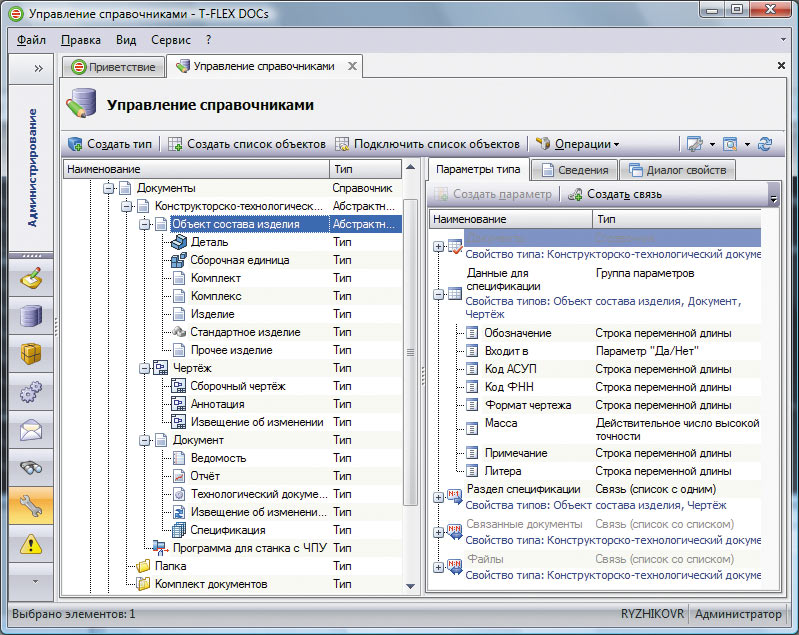Open the Вид menu
This screenshot has width=799, height=635.
[126, 40]
